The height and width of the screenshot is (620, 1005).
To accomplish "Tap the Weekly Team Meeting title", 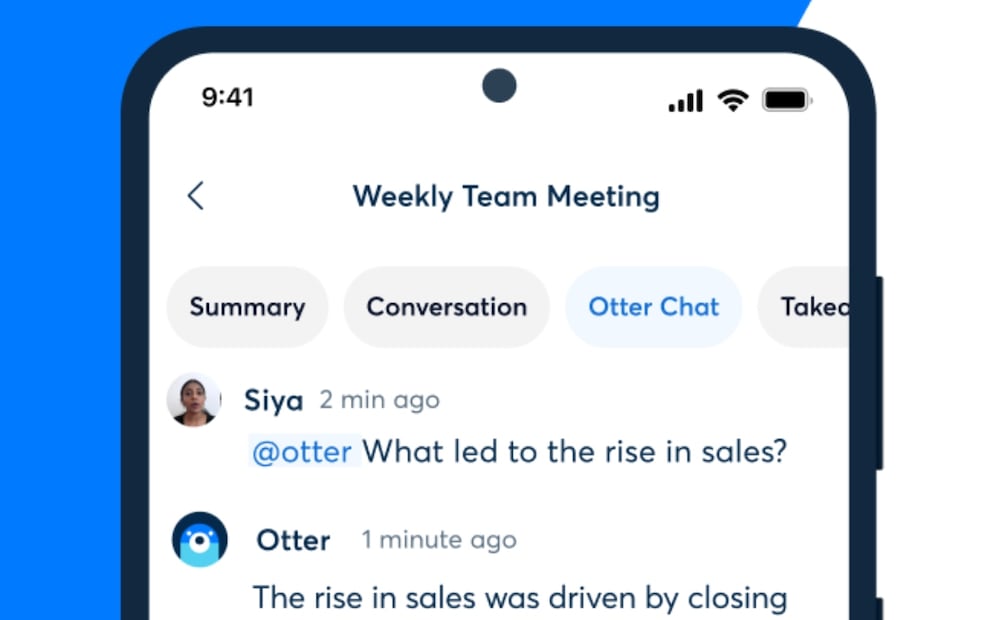I will point(505,196).
